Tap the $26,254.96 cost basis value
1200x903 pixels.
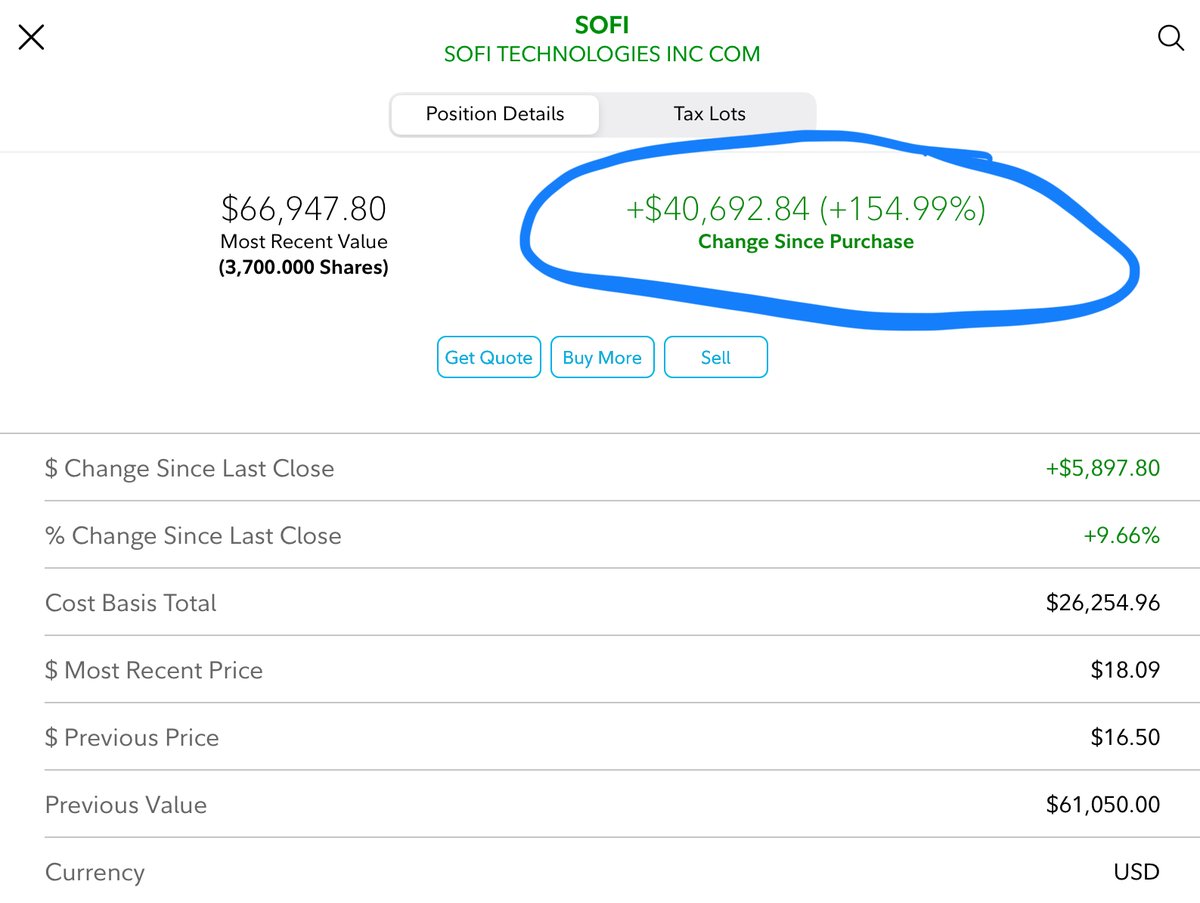pyautogui.click(x=1103, y=603)
